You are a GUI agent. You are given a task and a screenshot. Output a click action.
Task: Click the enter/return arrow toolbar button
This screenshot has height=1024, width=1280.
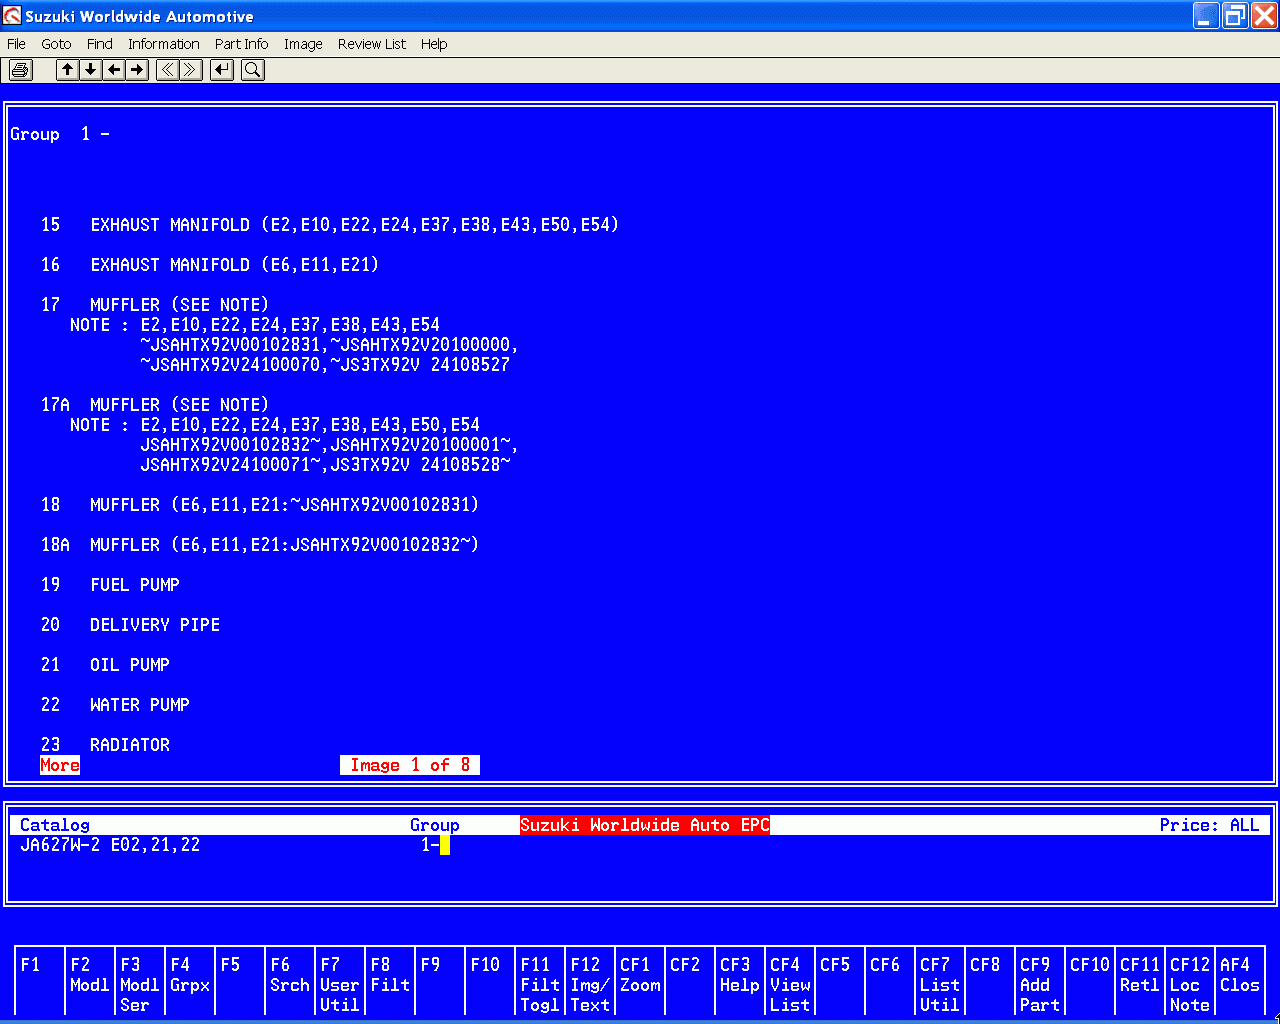pos(222,70)
